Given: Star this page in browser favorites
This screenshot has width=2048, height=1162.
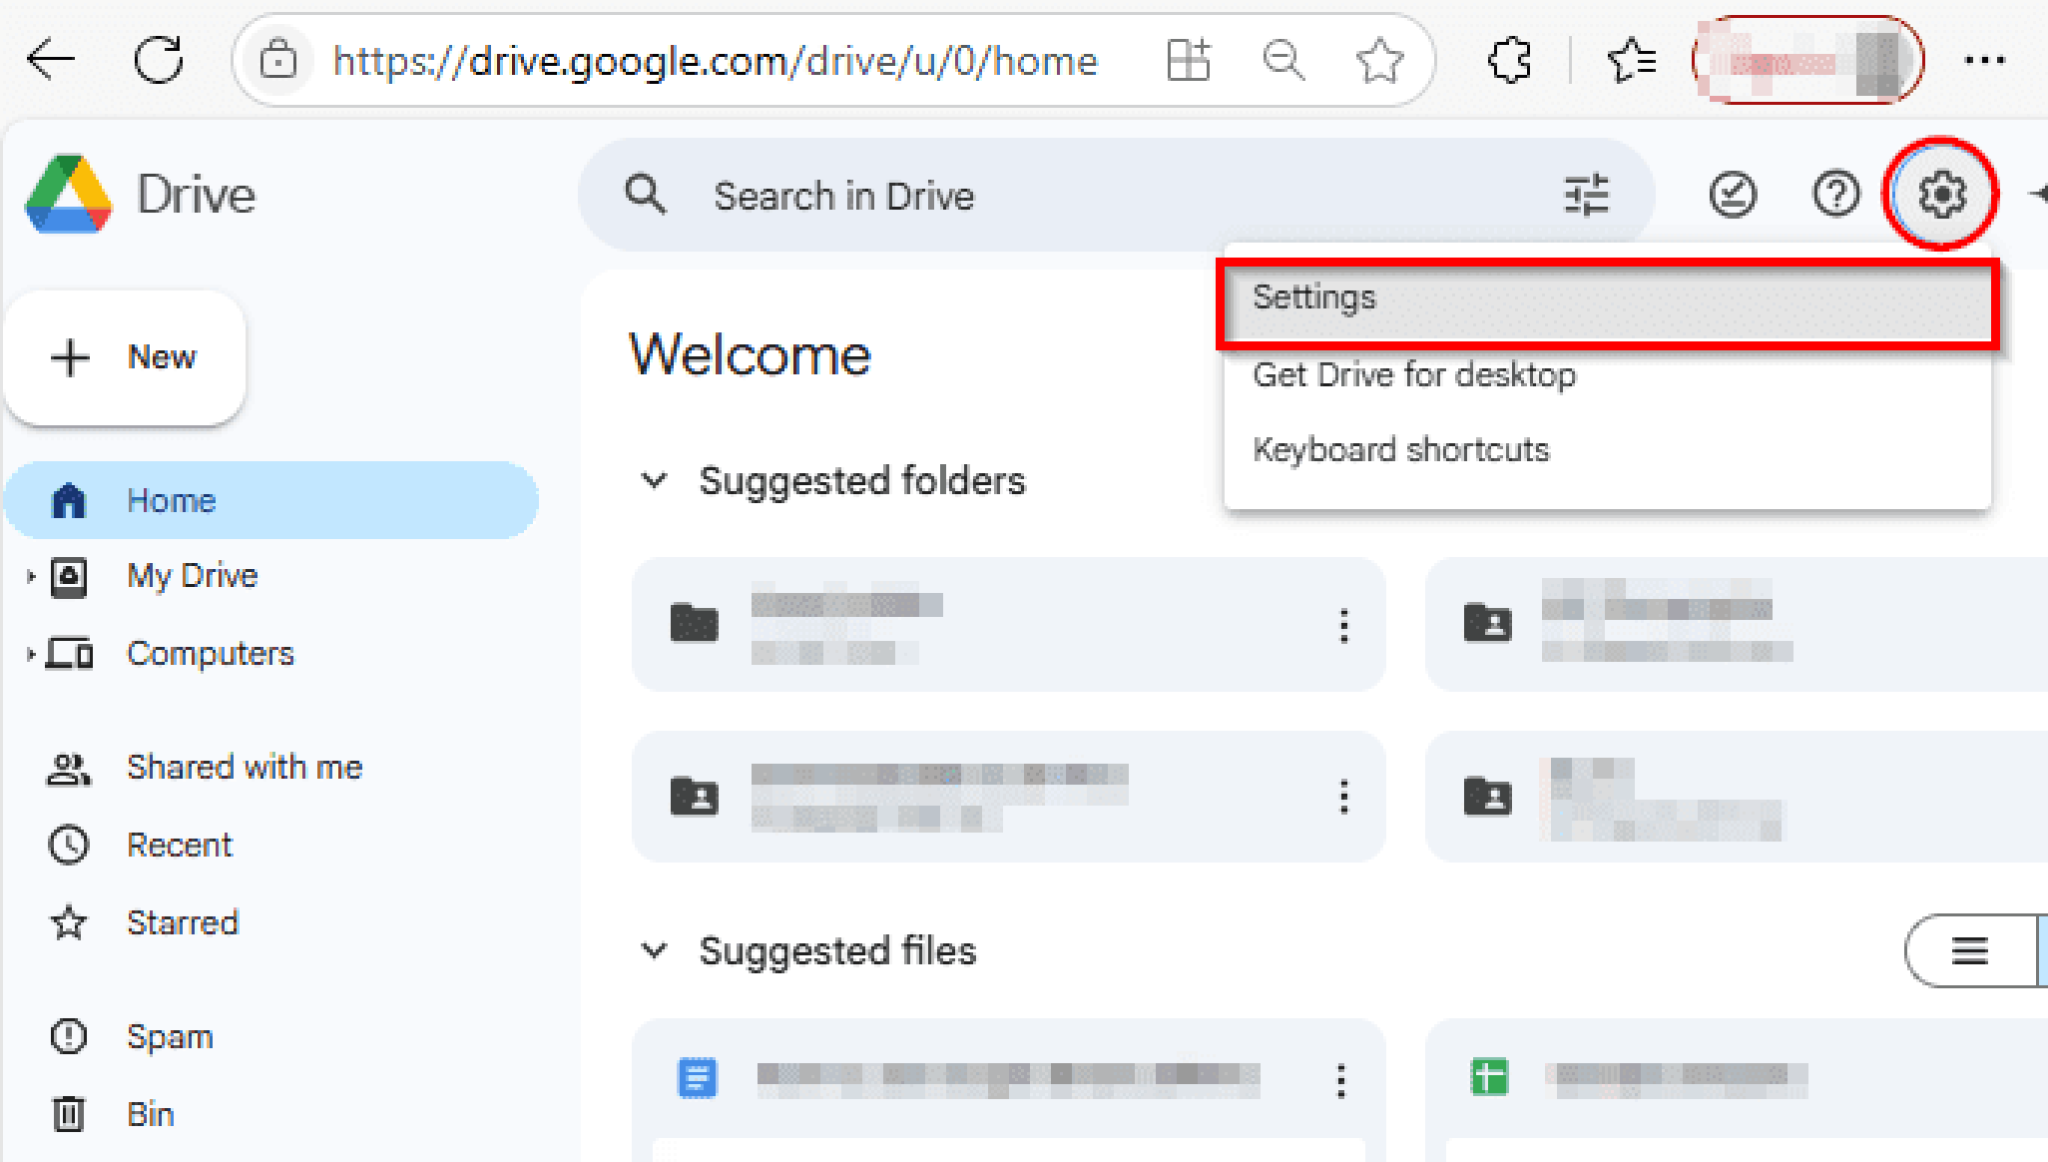Looking at the screenshot, I should pyautogui.click(x=1379, y=60).
